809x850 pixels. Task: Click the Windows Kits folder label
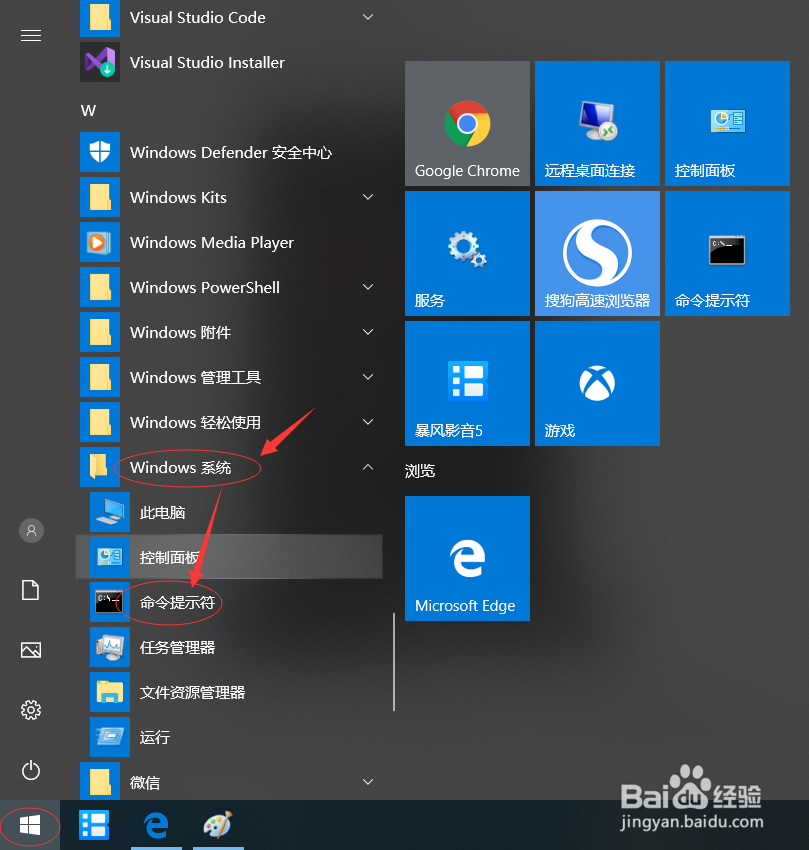[178, 197]
